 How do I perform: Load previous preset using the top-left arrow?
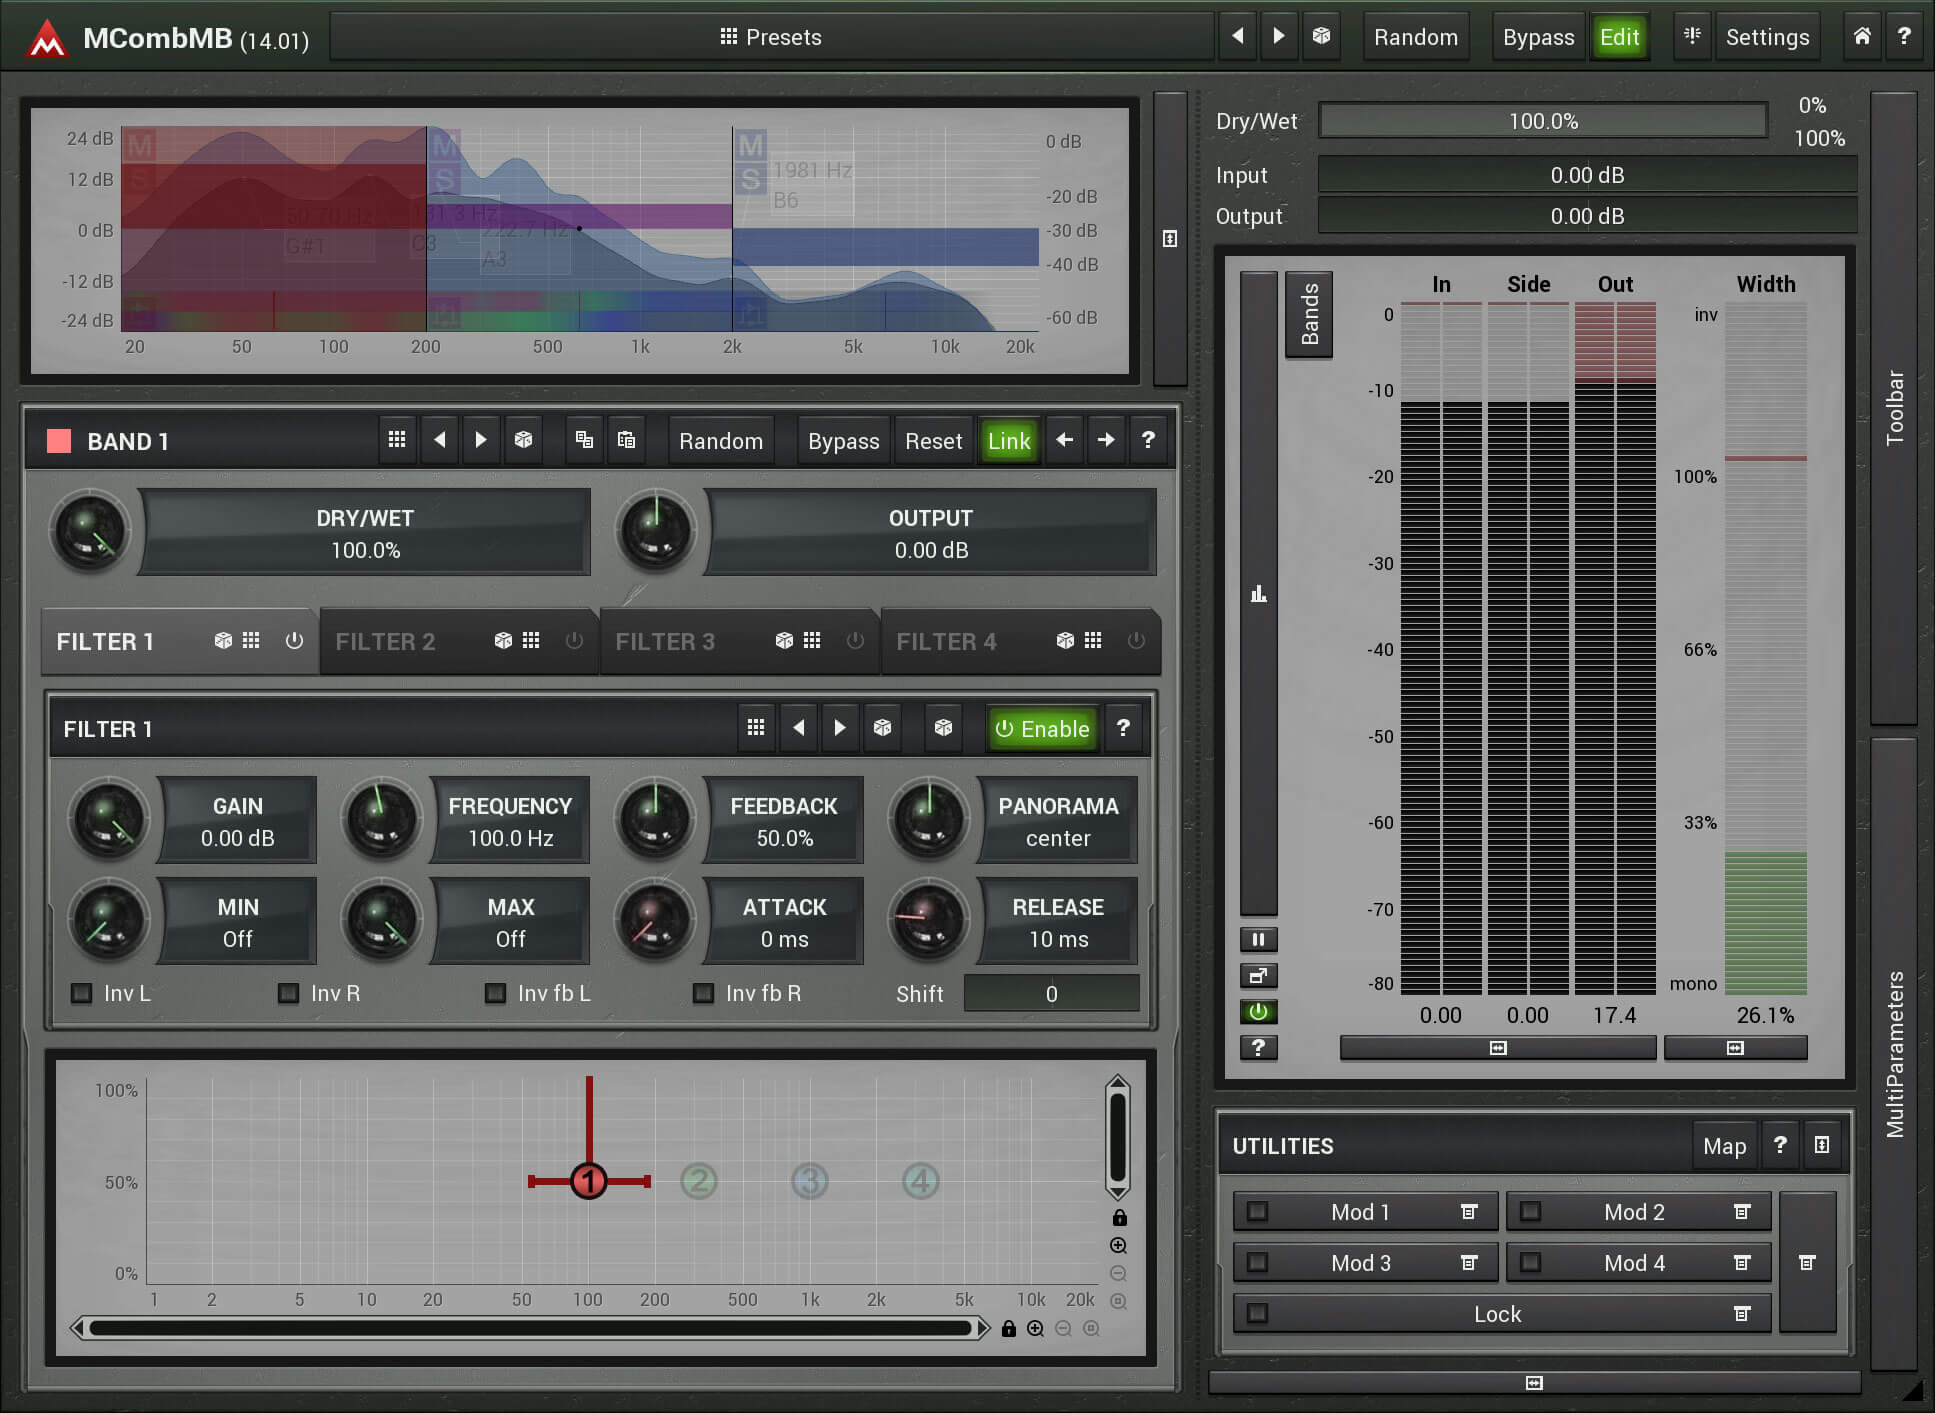click(x=1238, y=37)
